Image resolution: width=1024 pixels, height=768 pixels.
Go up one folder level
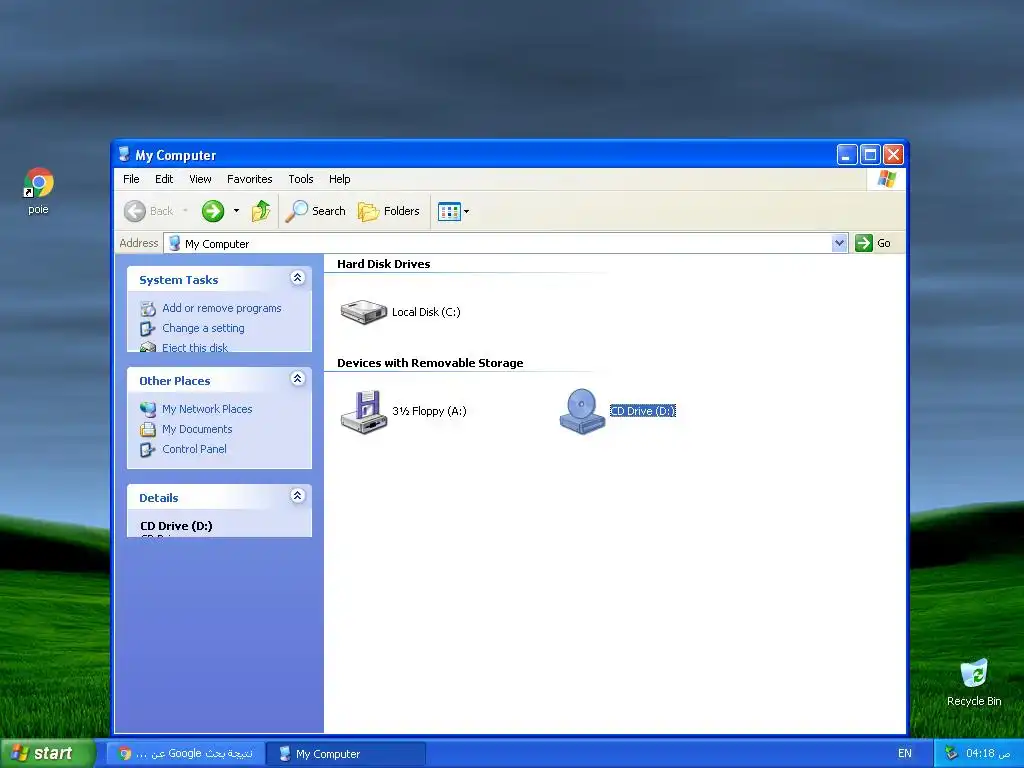(x=261, y=211)
